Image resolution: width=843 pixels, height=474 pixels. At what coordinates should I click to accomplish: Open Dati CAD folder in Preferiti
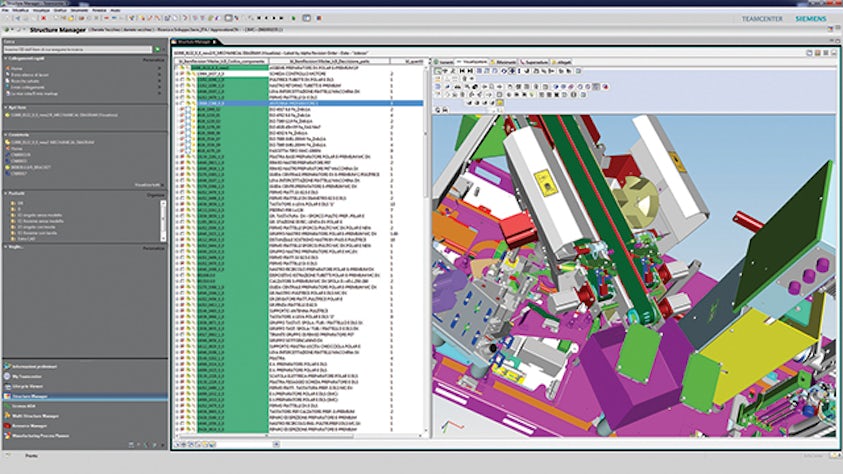23,239
